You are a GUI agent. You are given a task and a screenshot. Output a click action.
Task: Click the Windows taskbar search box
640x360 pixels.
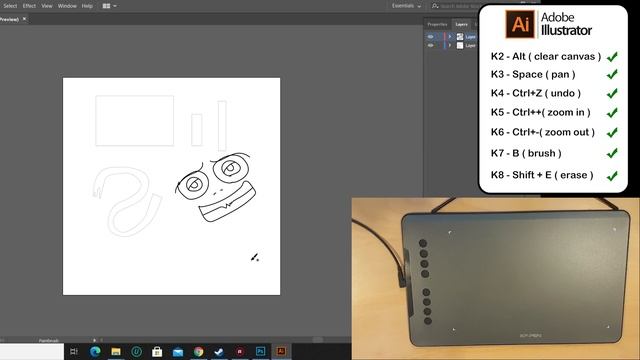click(32, 351)
